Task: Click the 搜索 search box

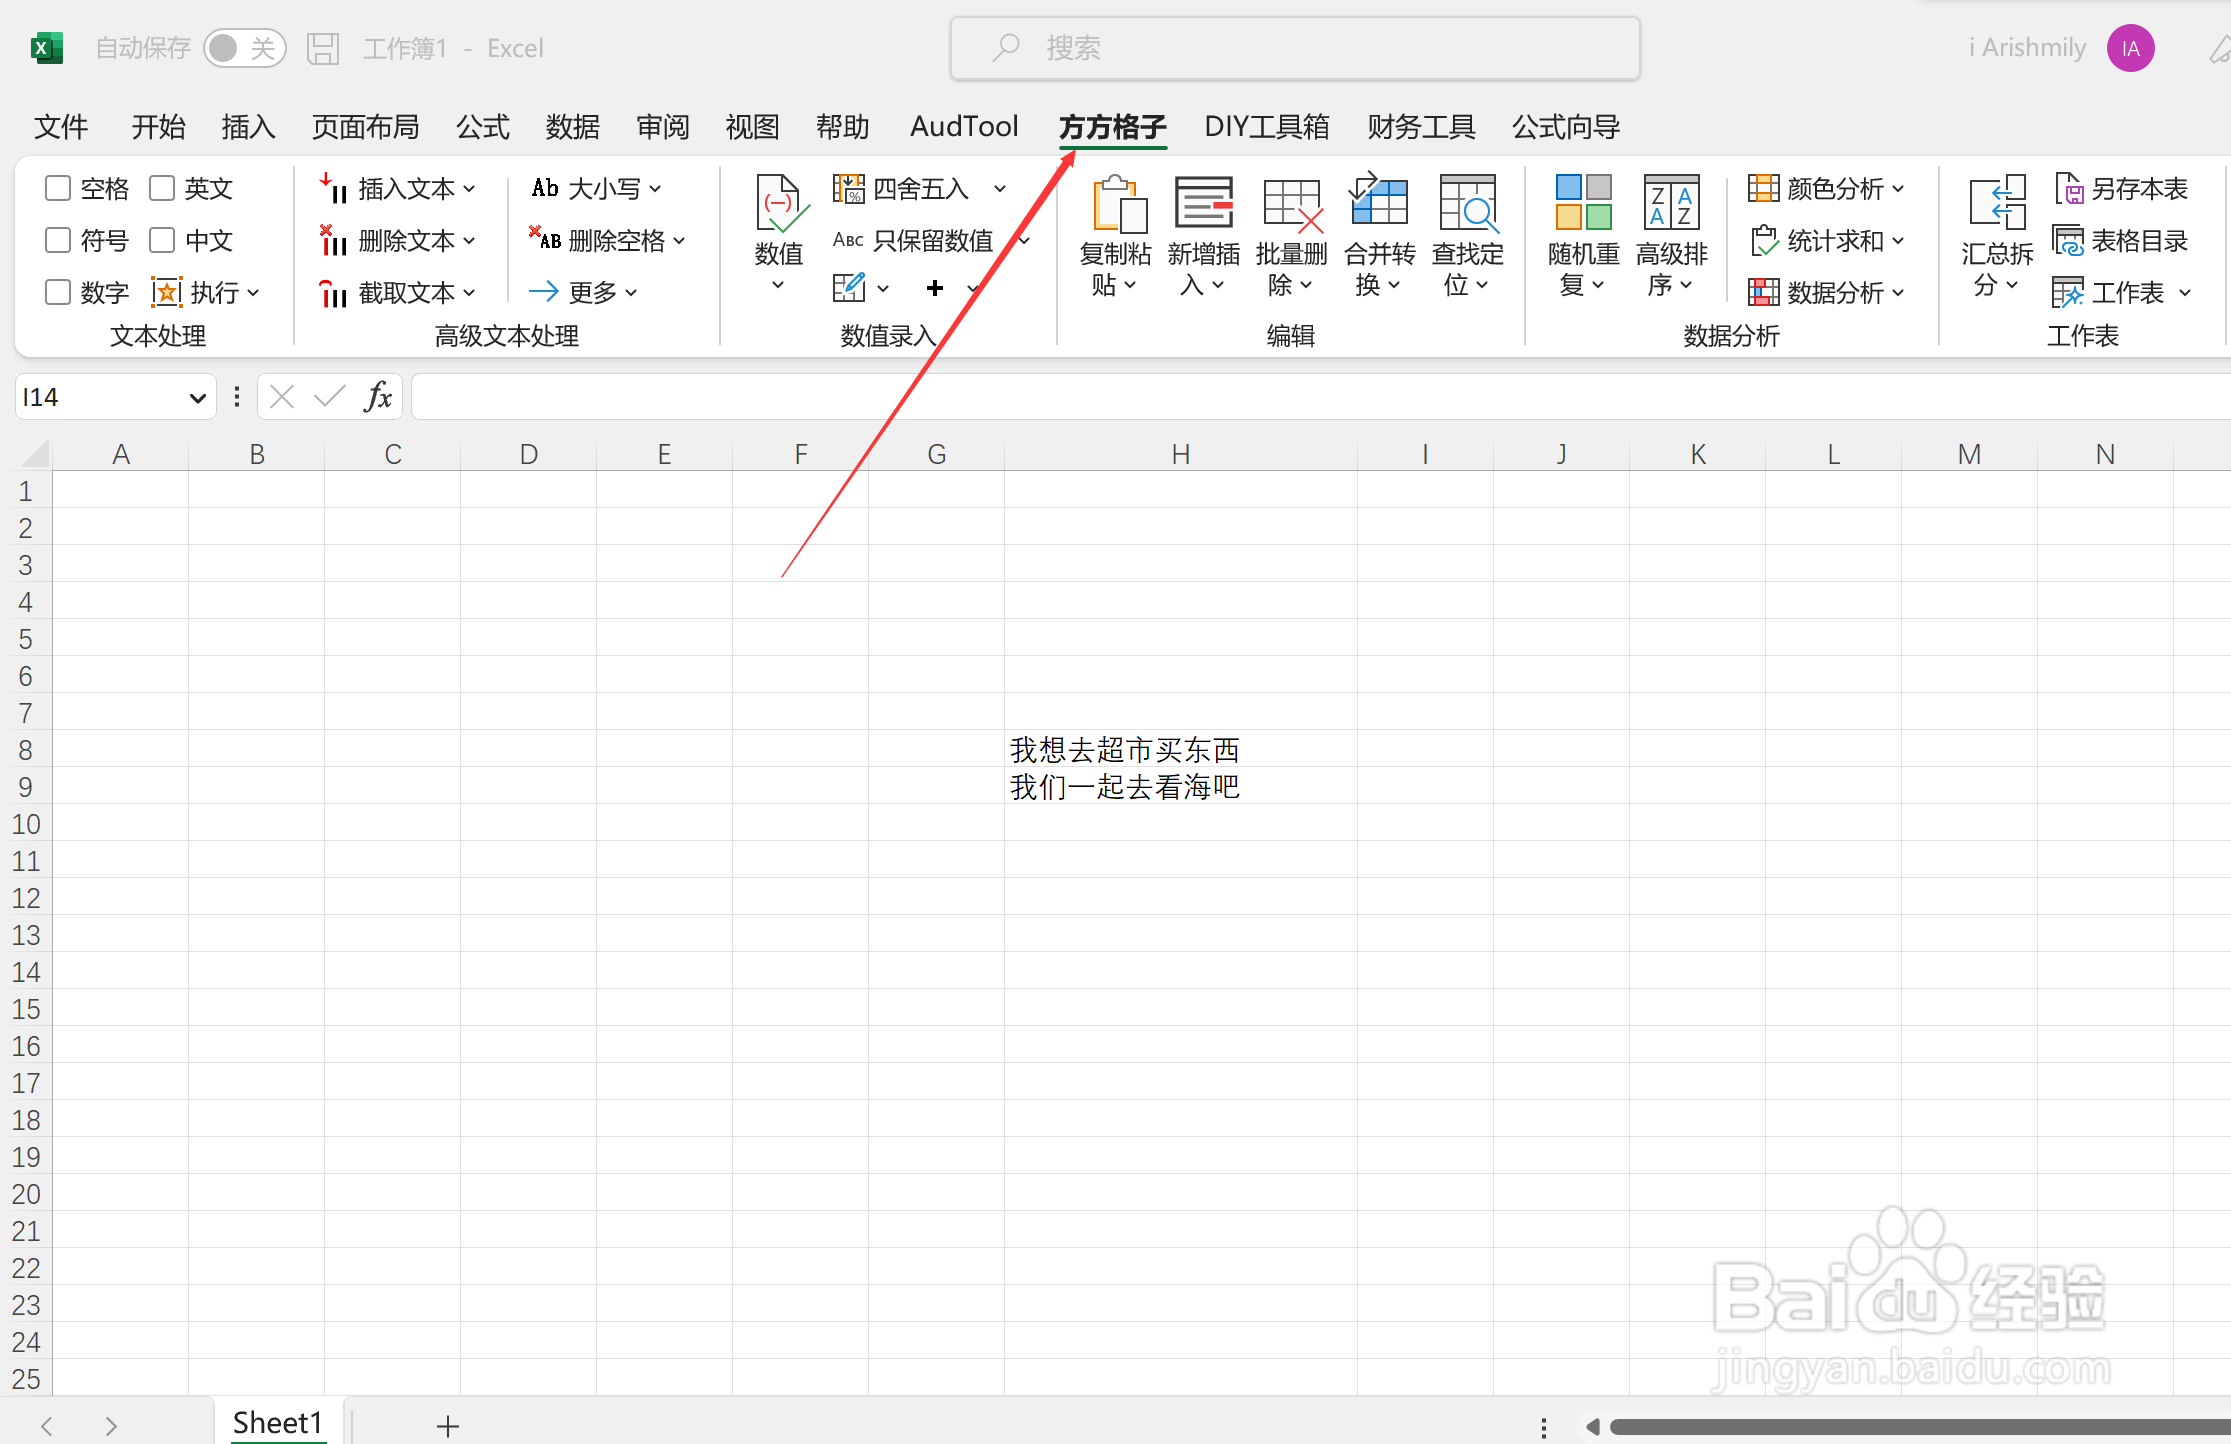Action: click(1294, 48)
